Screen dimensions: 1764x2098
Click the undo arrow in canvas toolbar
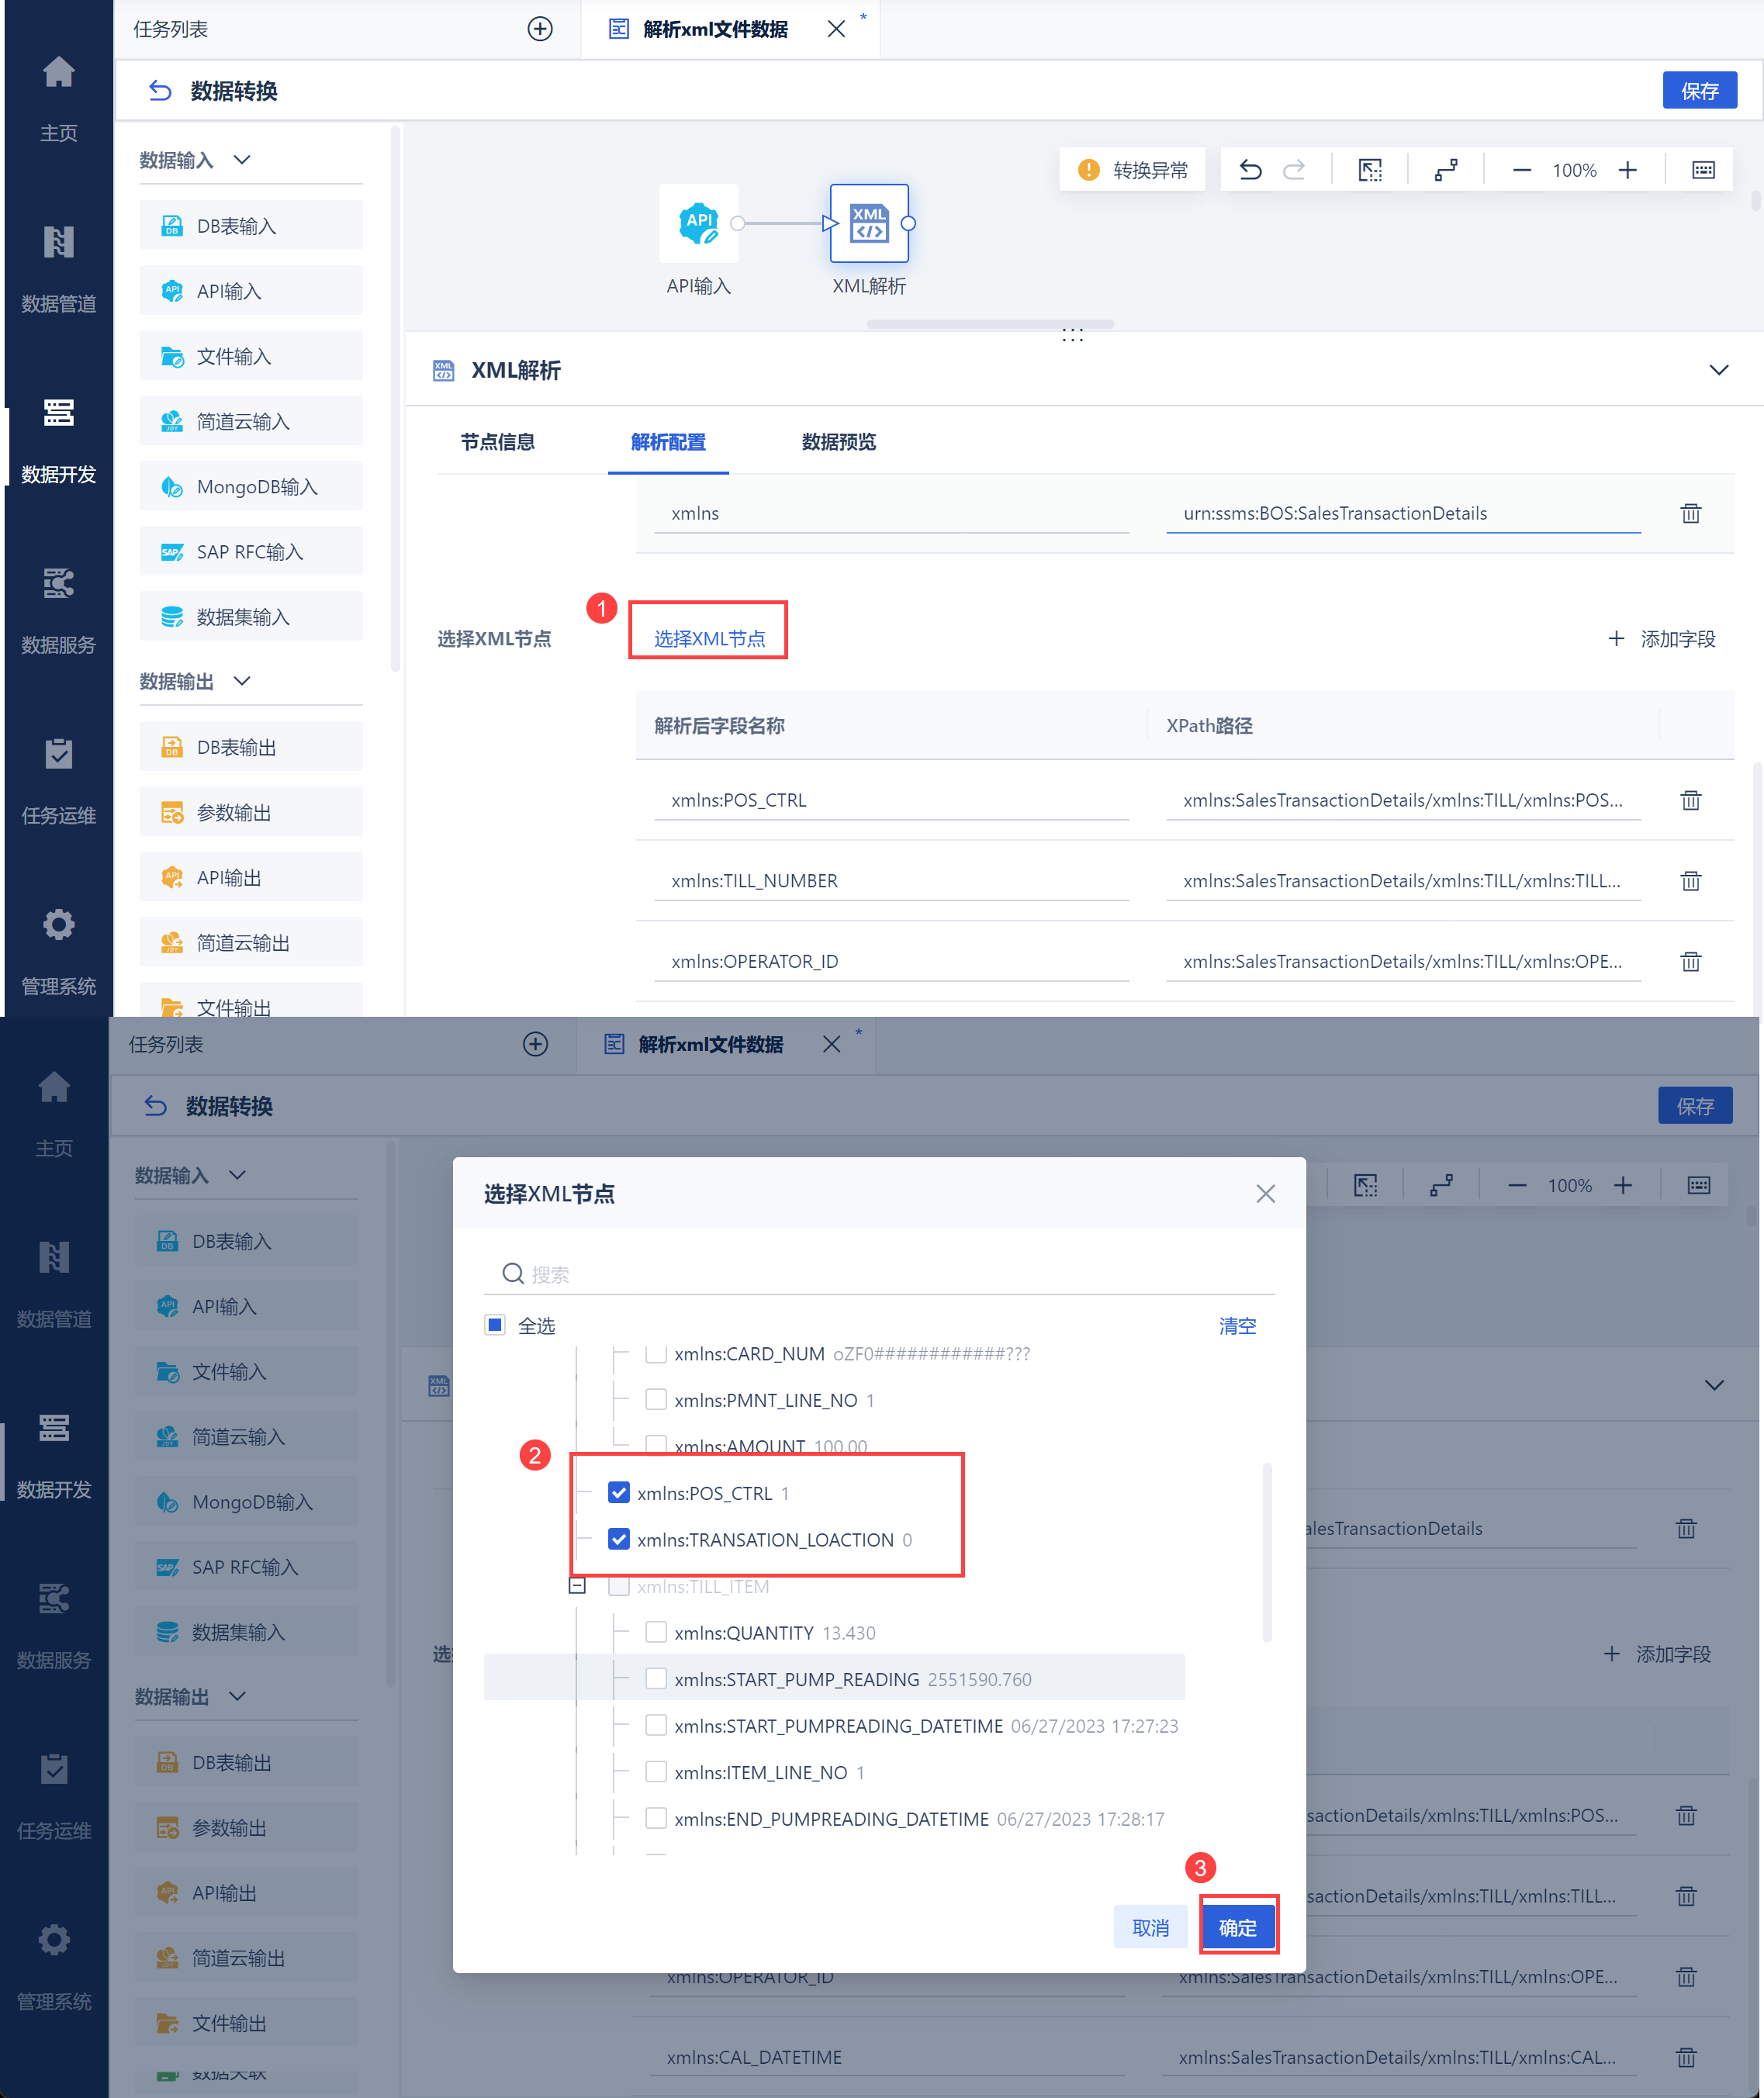point(1250,170)
